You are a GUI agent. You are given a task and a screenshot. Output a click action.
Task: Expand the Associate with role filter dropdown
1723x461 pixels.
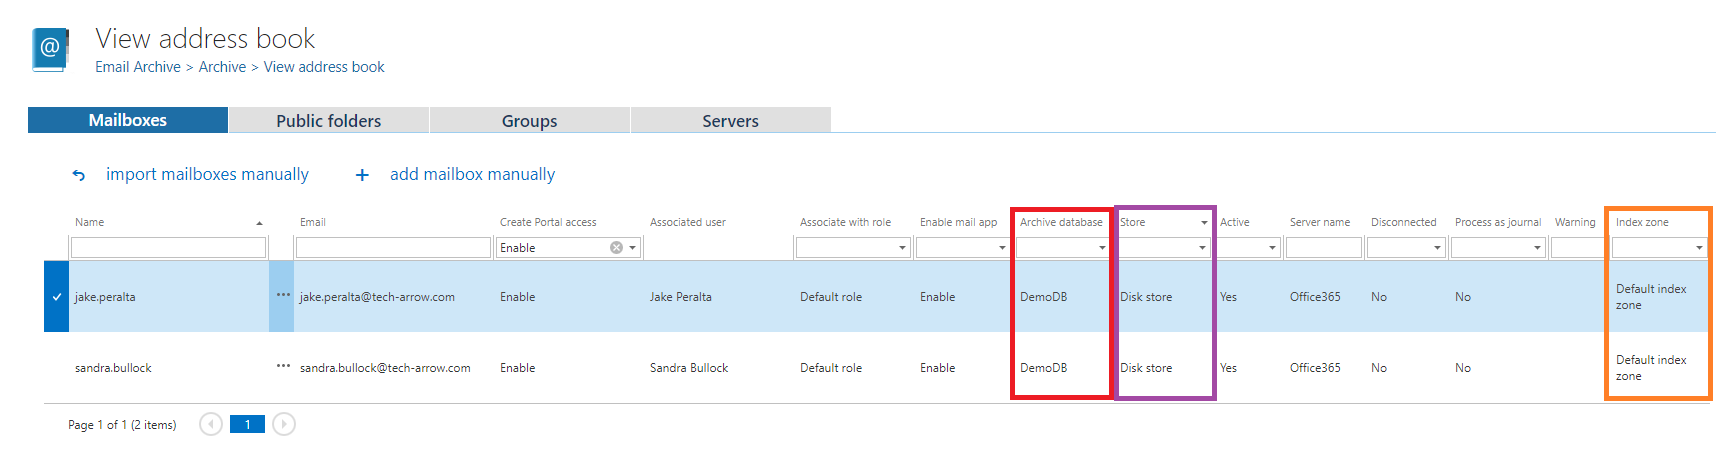point(901,248)
